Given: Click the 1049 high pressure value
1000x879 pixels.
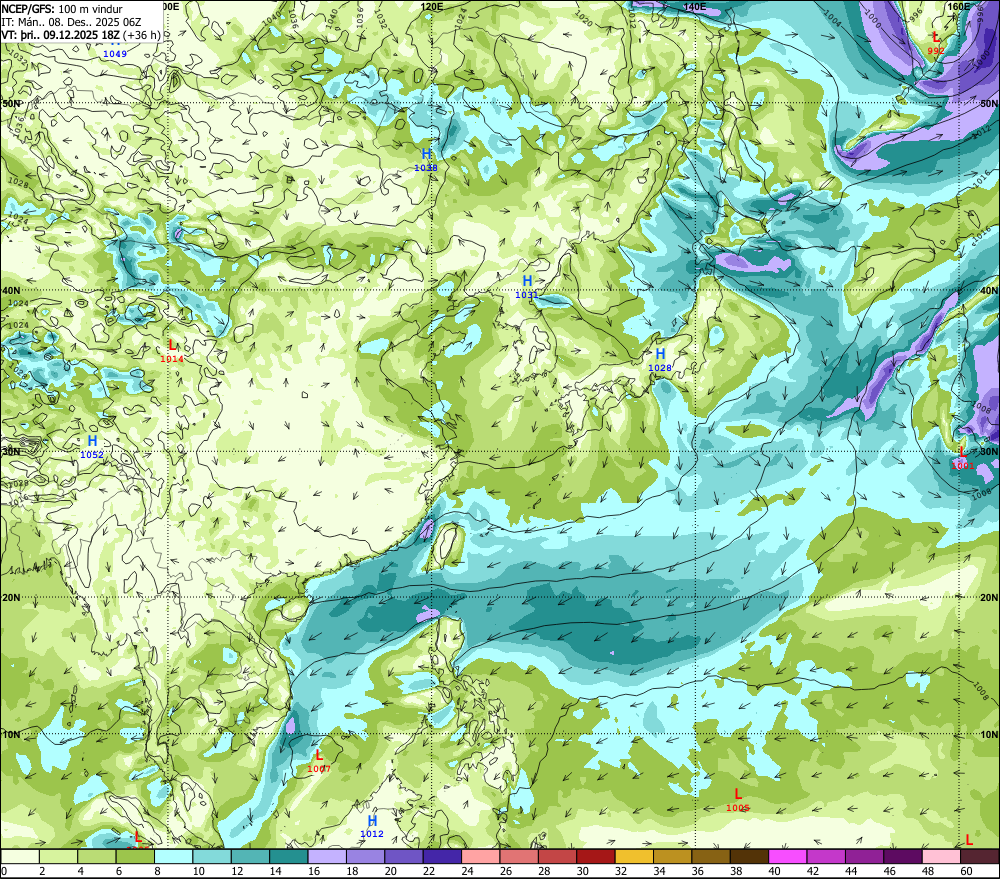Looking at the screenshot, I should pos(115,54).
